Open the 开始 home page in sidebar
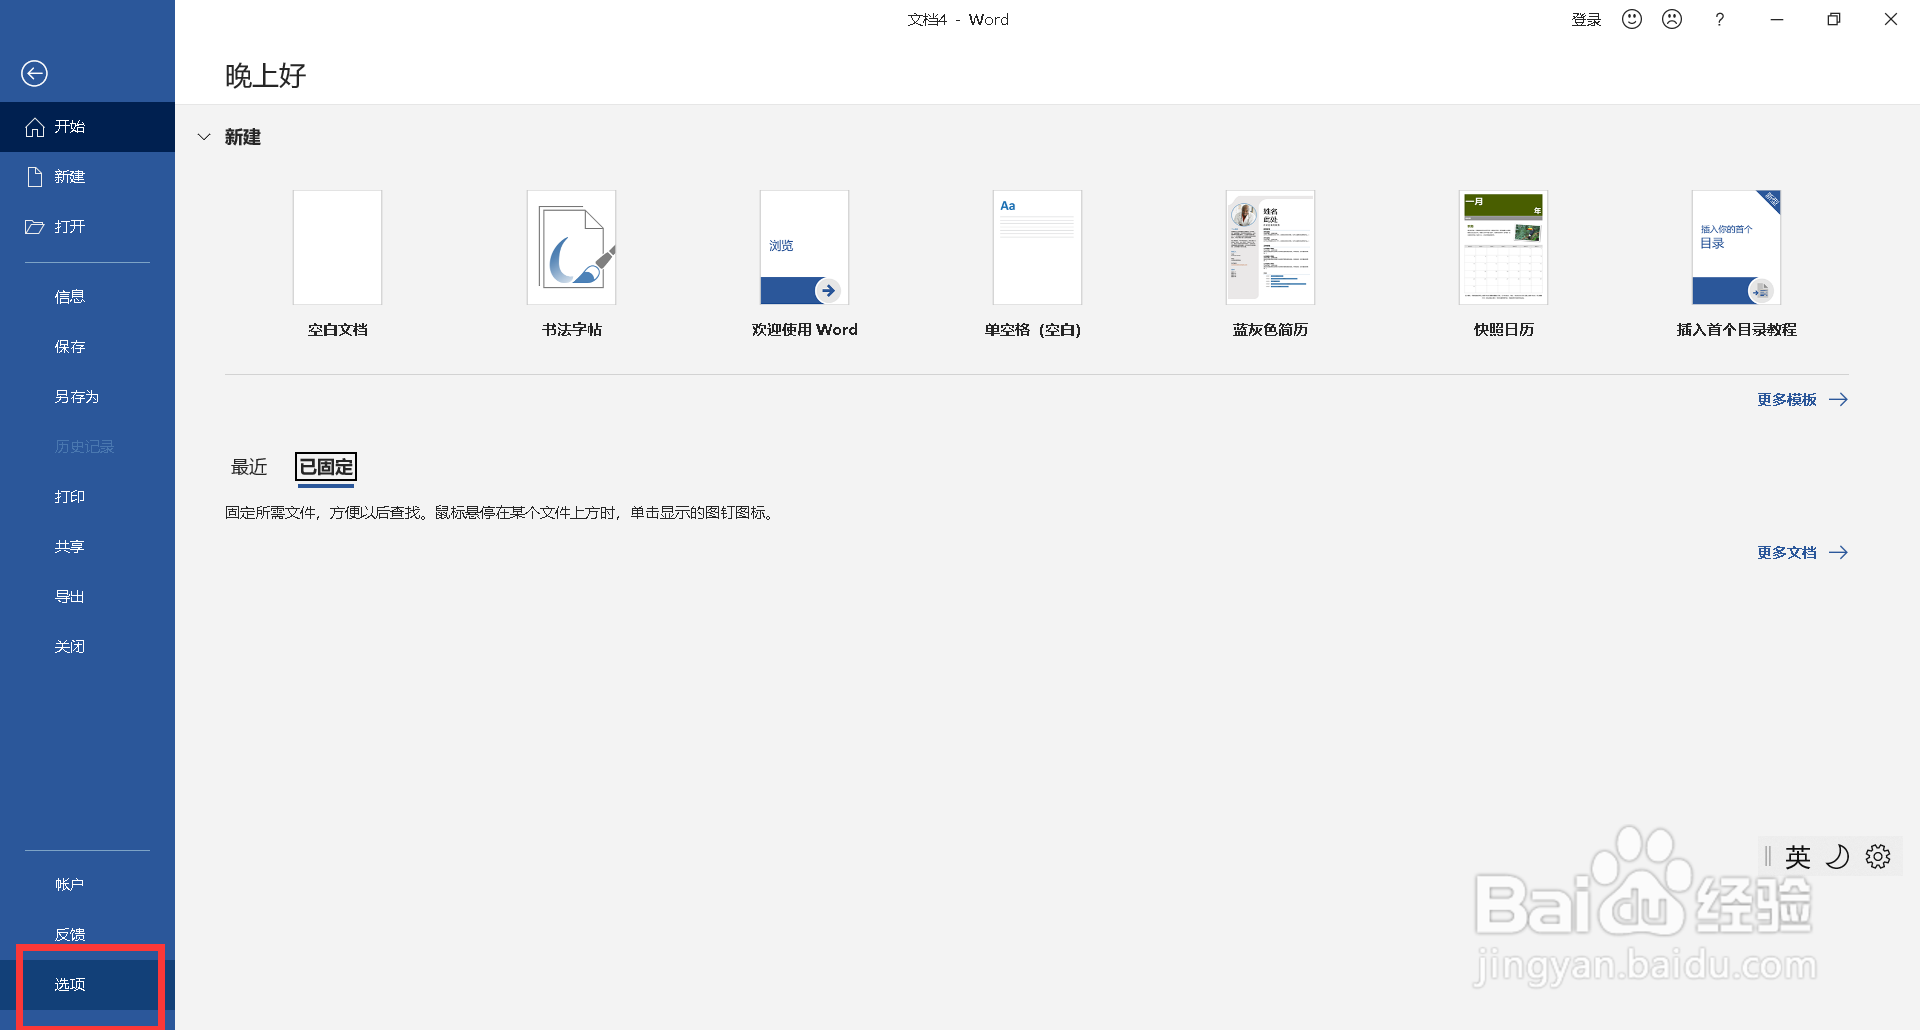 click(x=87, y=127)
